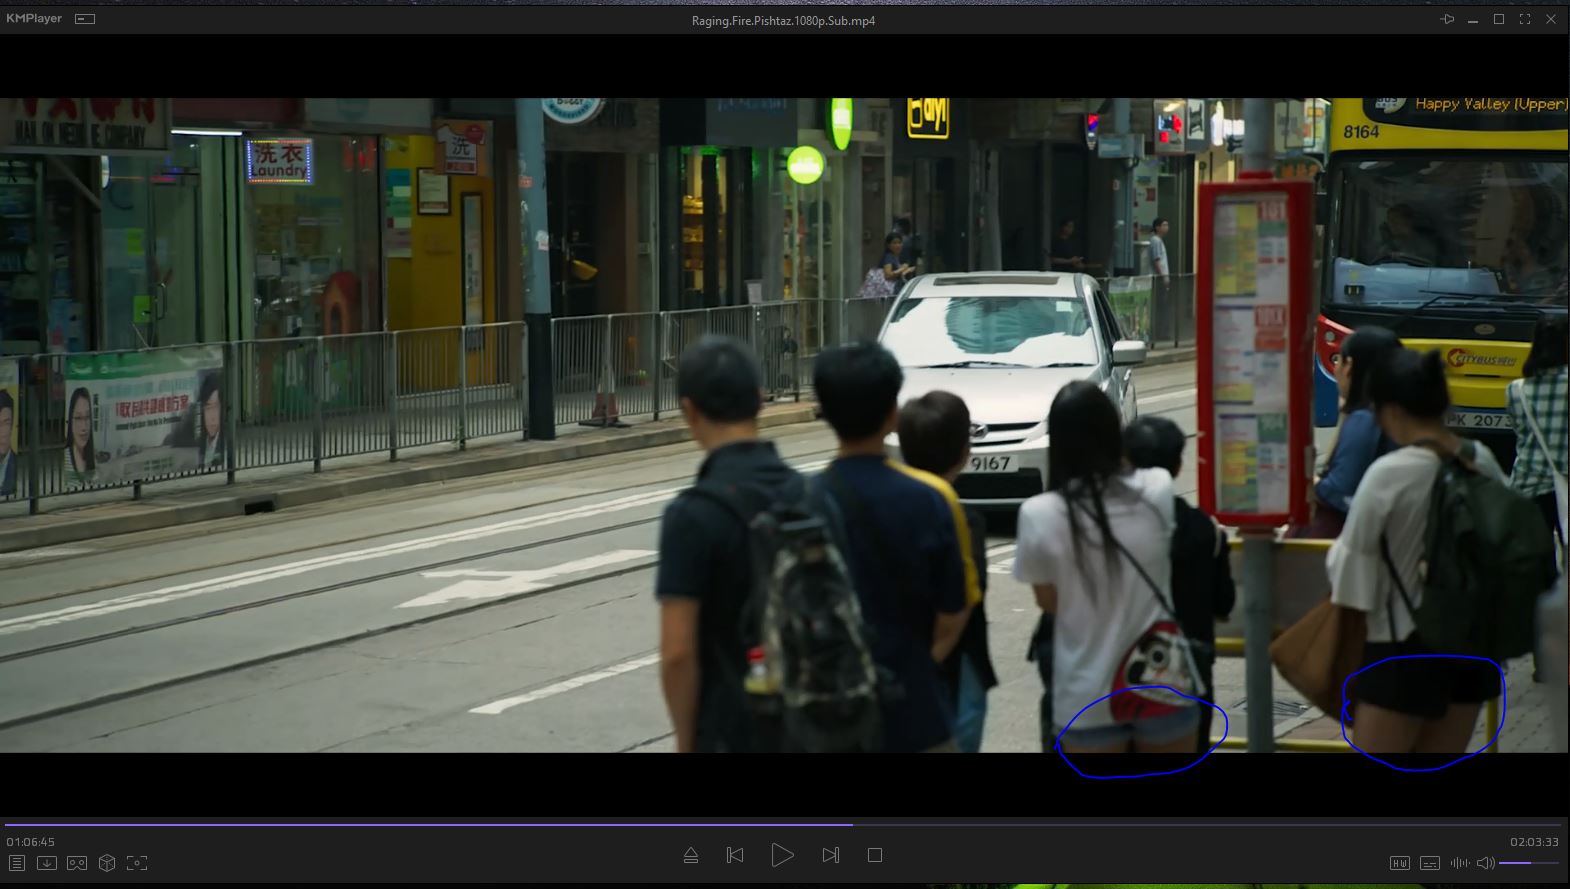Open the KMPlayer main menu

34,19
